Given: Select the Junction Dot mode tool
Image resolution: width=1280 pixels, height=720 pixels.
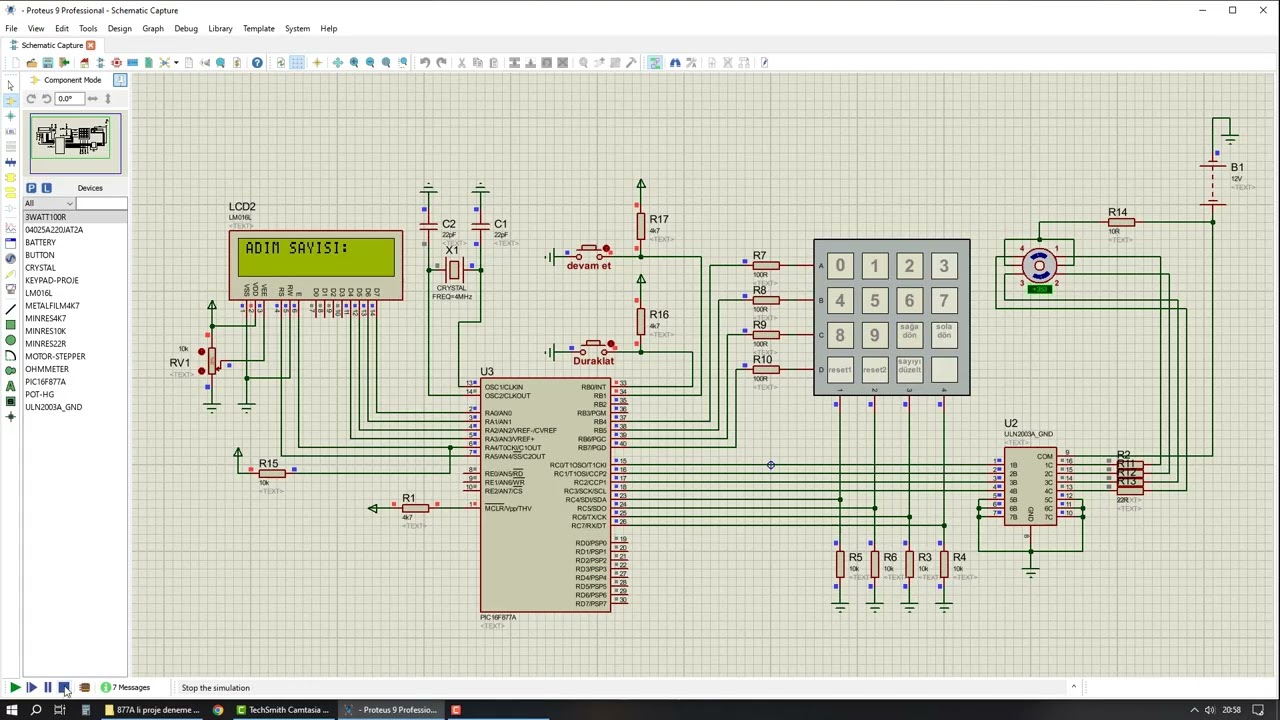Looking at the screenshot, I should [x=10, y=116].
